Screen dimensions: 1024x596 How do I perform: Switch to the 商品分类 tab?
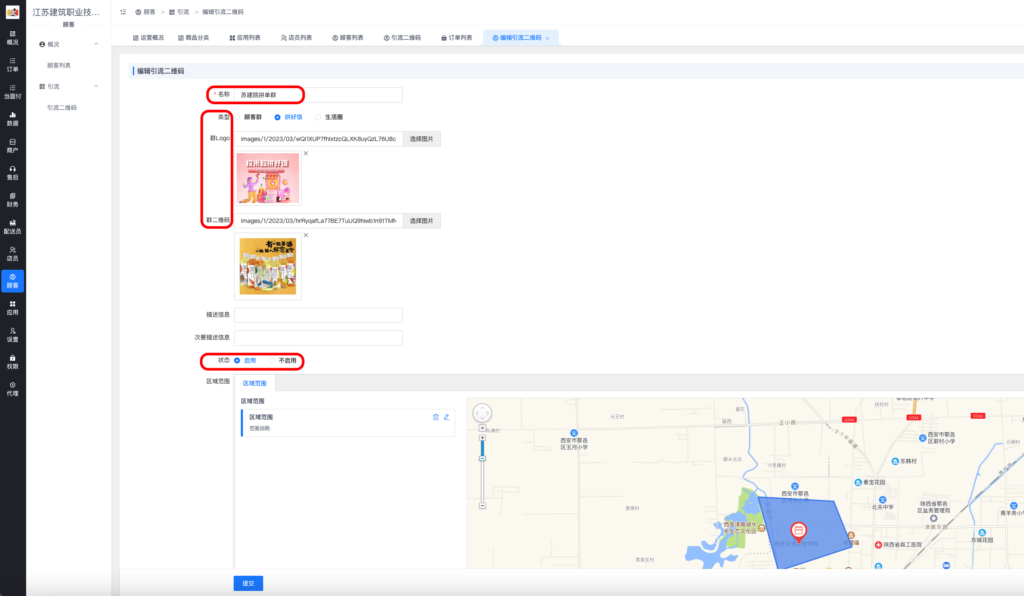193,37
